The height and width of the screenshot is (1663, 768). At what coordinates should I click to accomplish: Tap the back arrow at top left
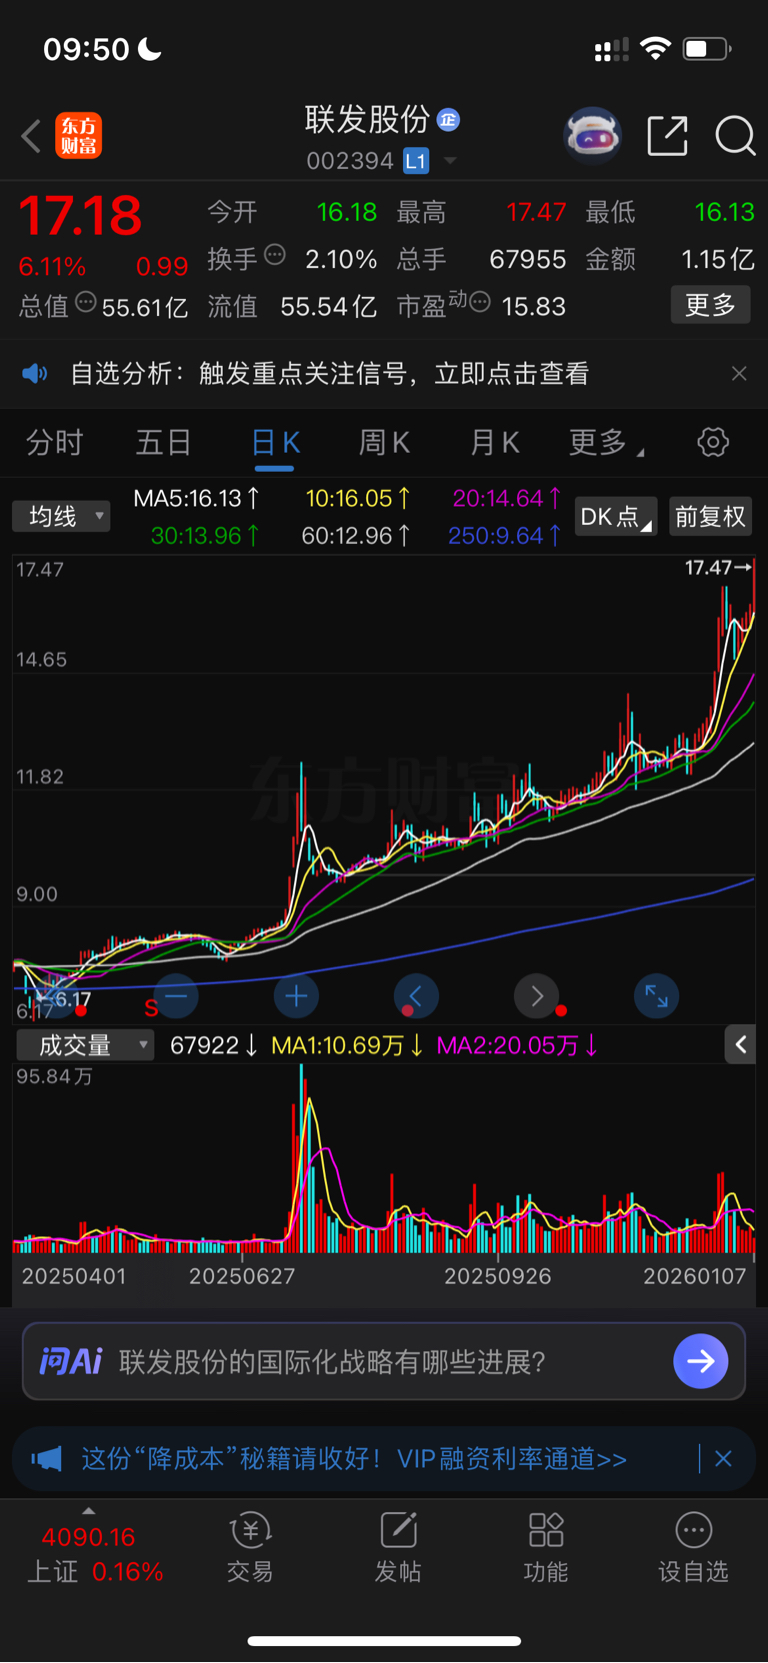31,135
